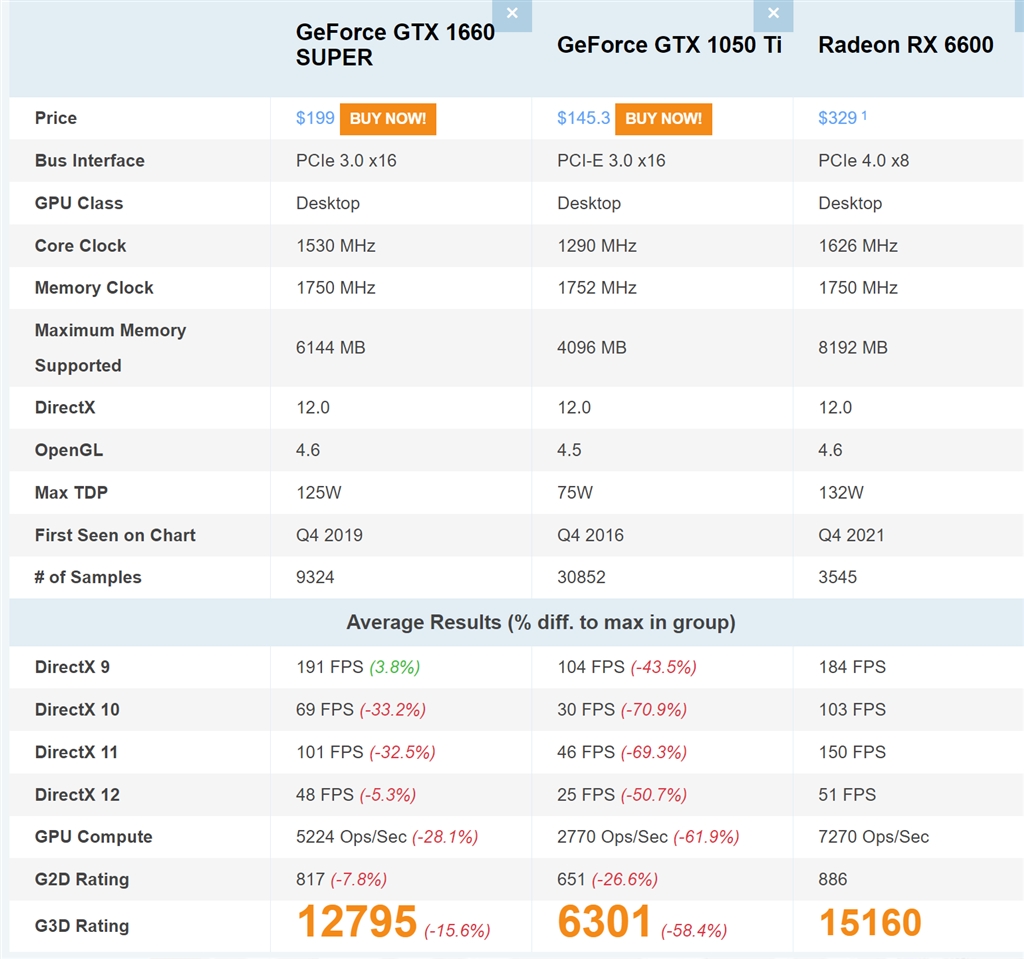Click BUY NOW for GTX 1050 Ti
The image size is (1024, 959).
pyautogui.click(x=664, y=119)
